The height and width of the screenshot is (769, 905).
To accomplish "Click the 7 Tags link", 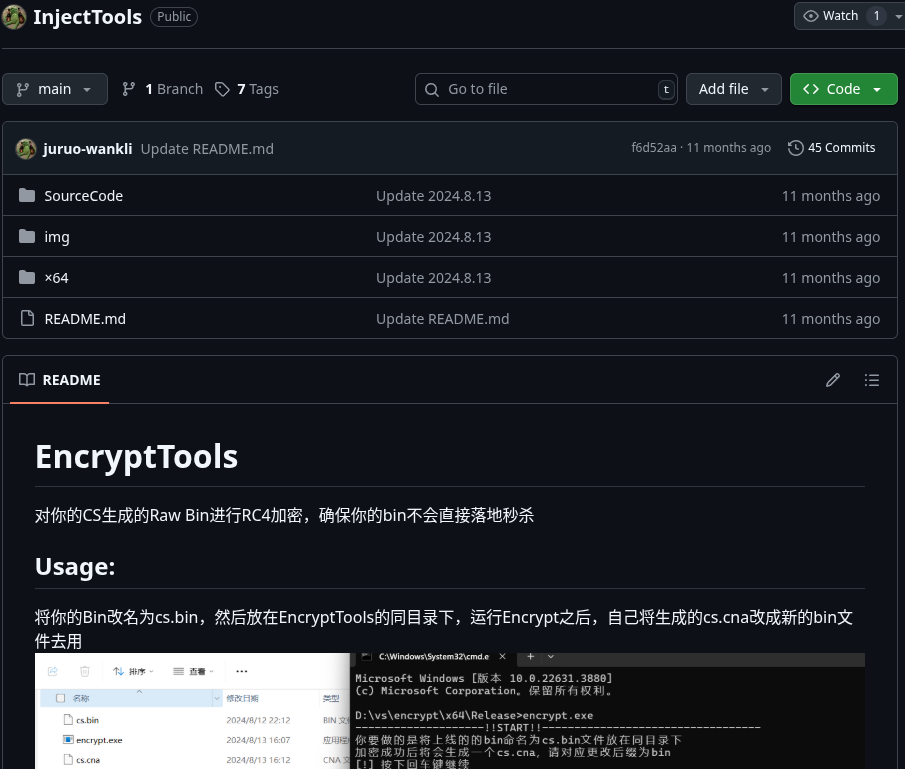I will 247,89.
